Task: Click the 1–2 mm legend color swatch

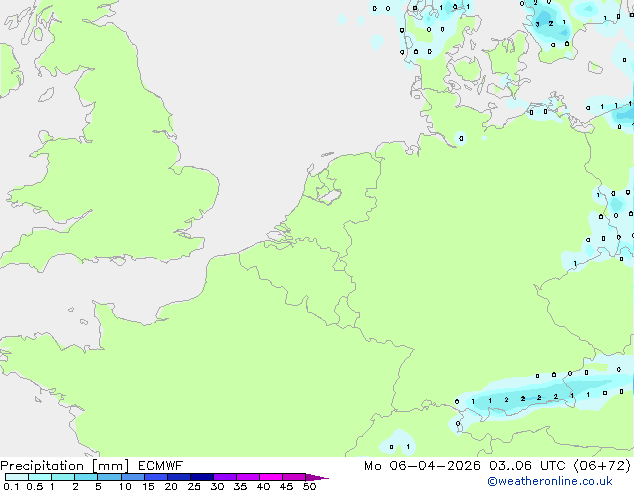Action: [x=63, y=477]
